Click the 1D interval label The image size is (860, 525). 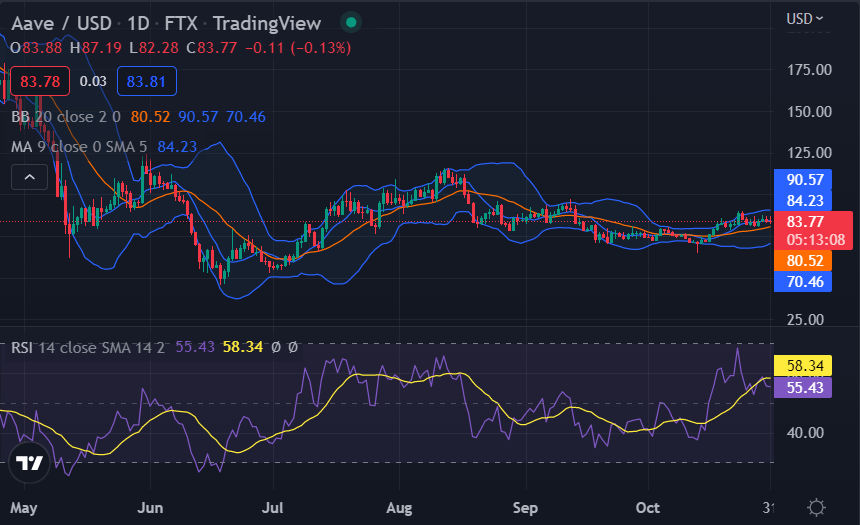pyautogui.click(x=138, y=24)
